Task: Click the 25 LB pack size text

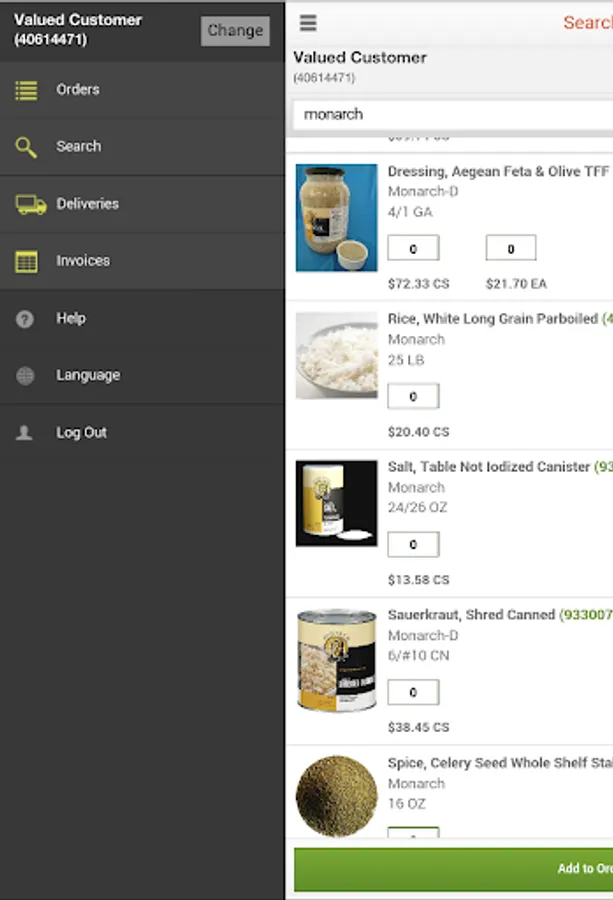Action: click(406, 360)
